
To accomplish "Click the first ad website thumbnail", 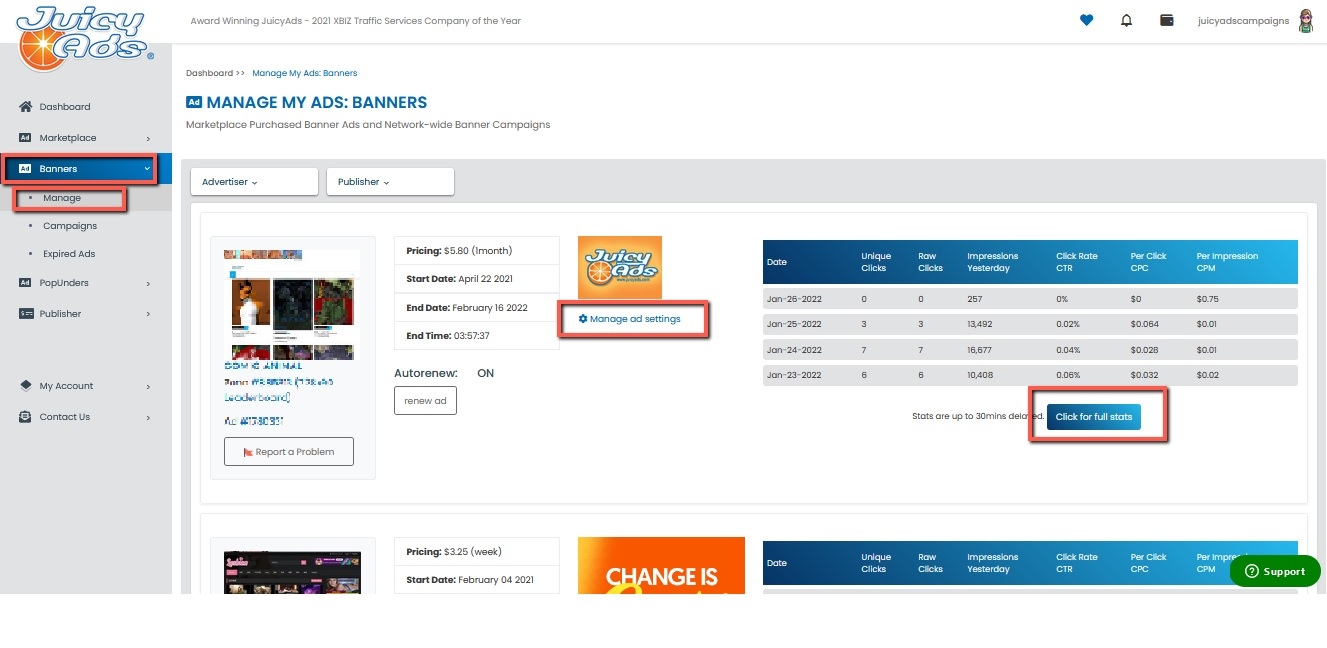I will click(x=292, y=304).
